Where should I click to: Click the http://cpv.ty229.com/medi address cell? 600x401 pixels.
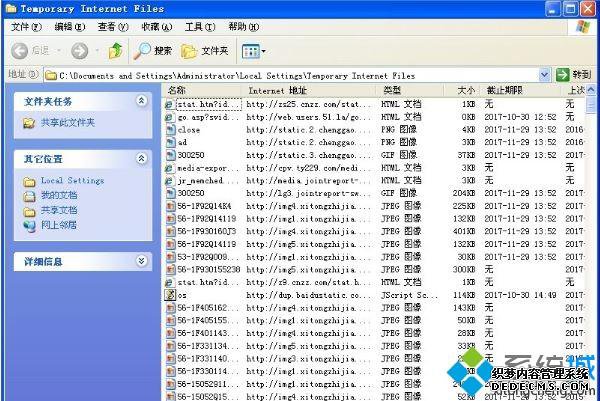point(308,168)
